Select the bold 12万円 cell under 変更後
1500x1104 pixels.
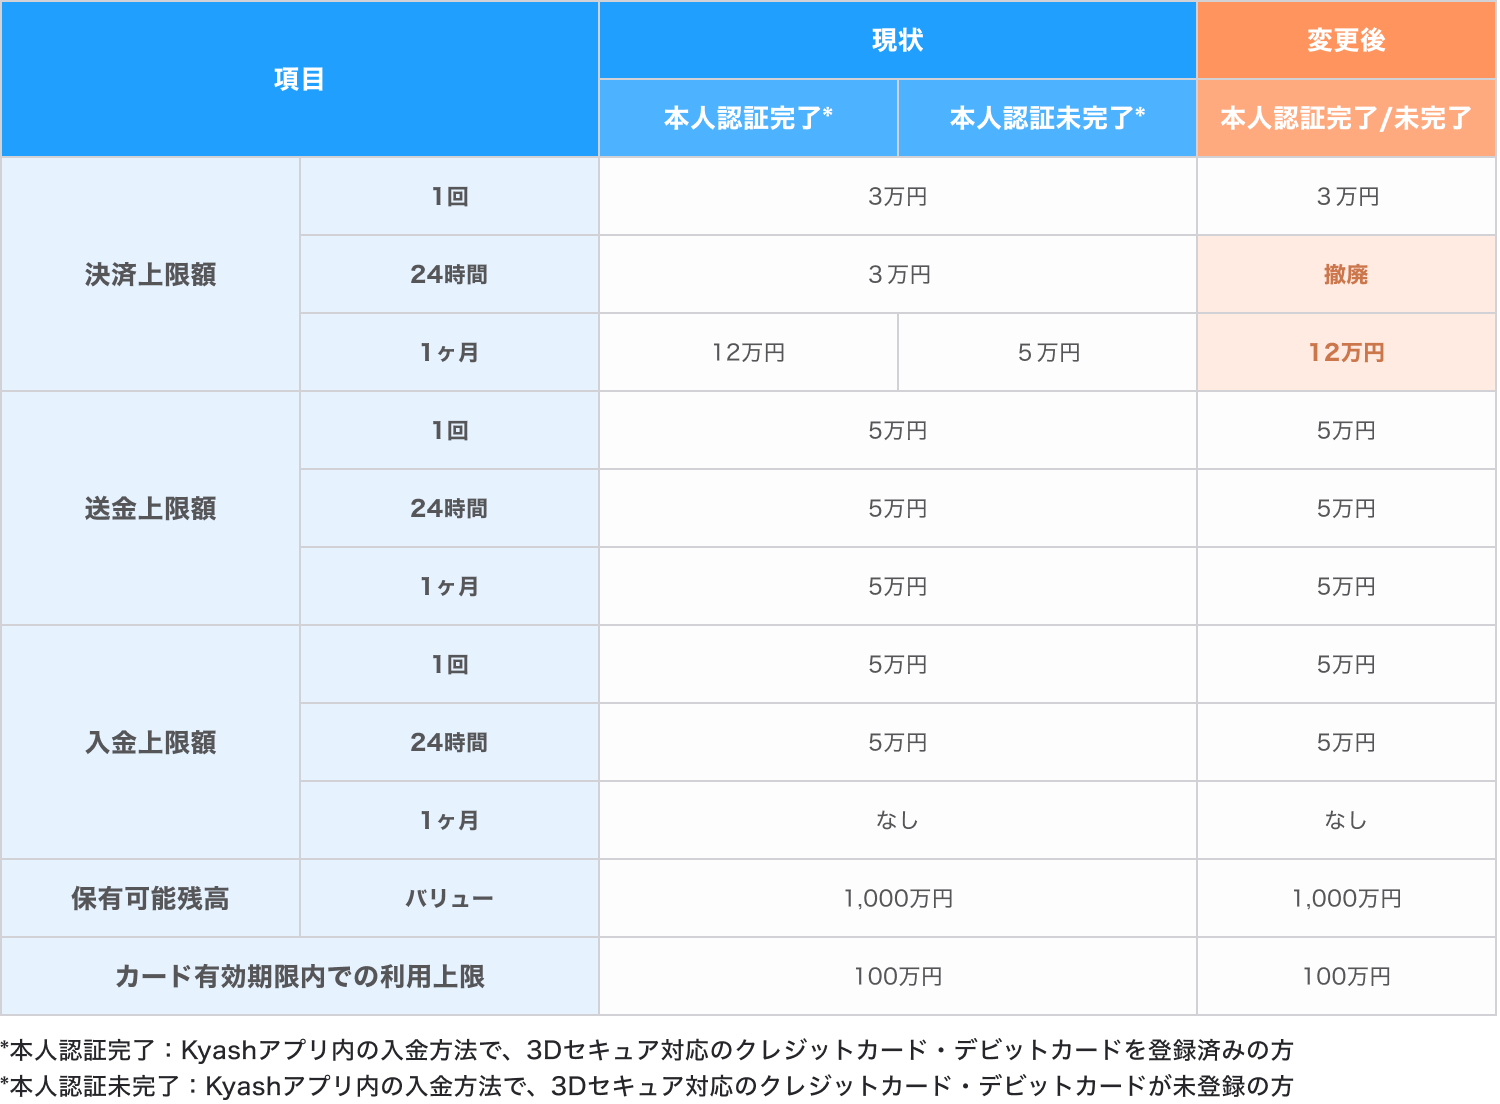coord(1346,352)
